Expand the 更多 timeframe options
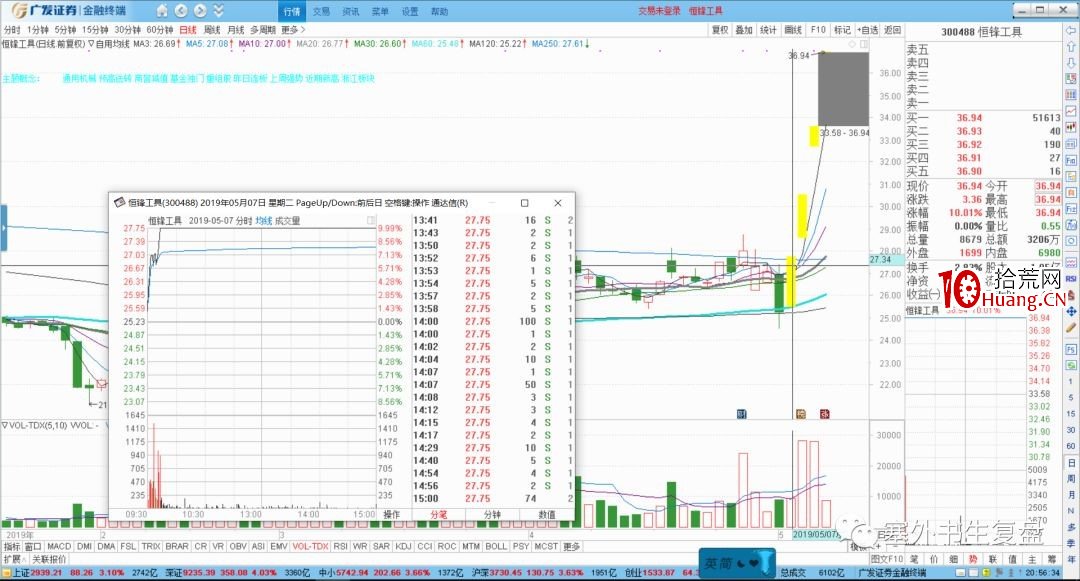 [289, 30]
